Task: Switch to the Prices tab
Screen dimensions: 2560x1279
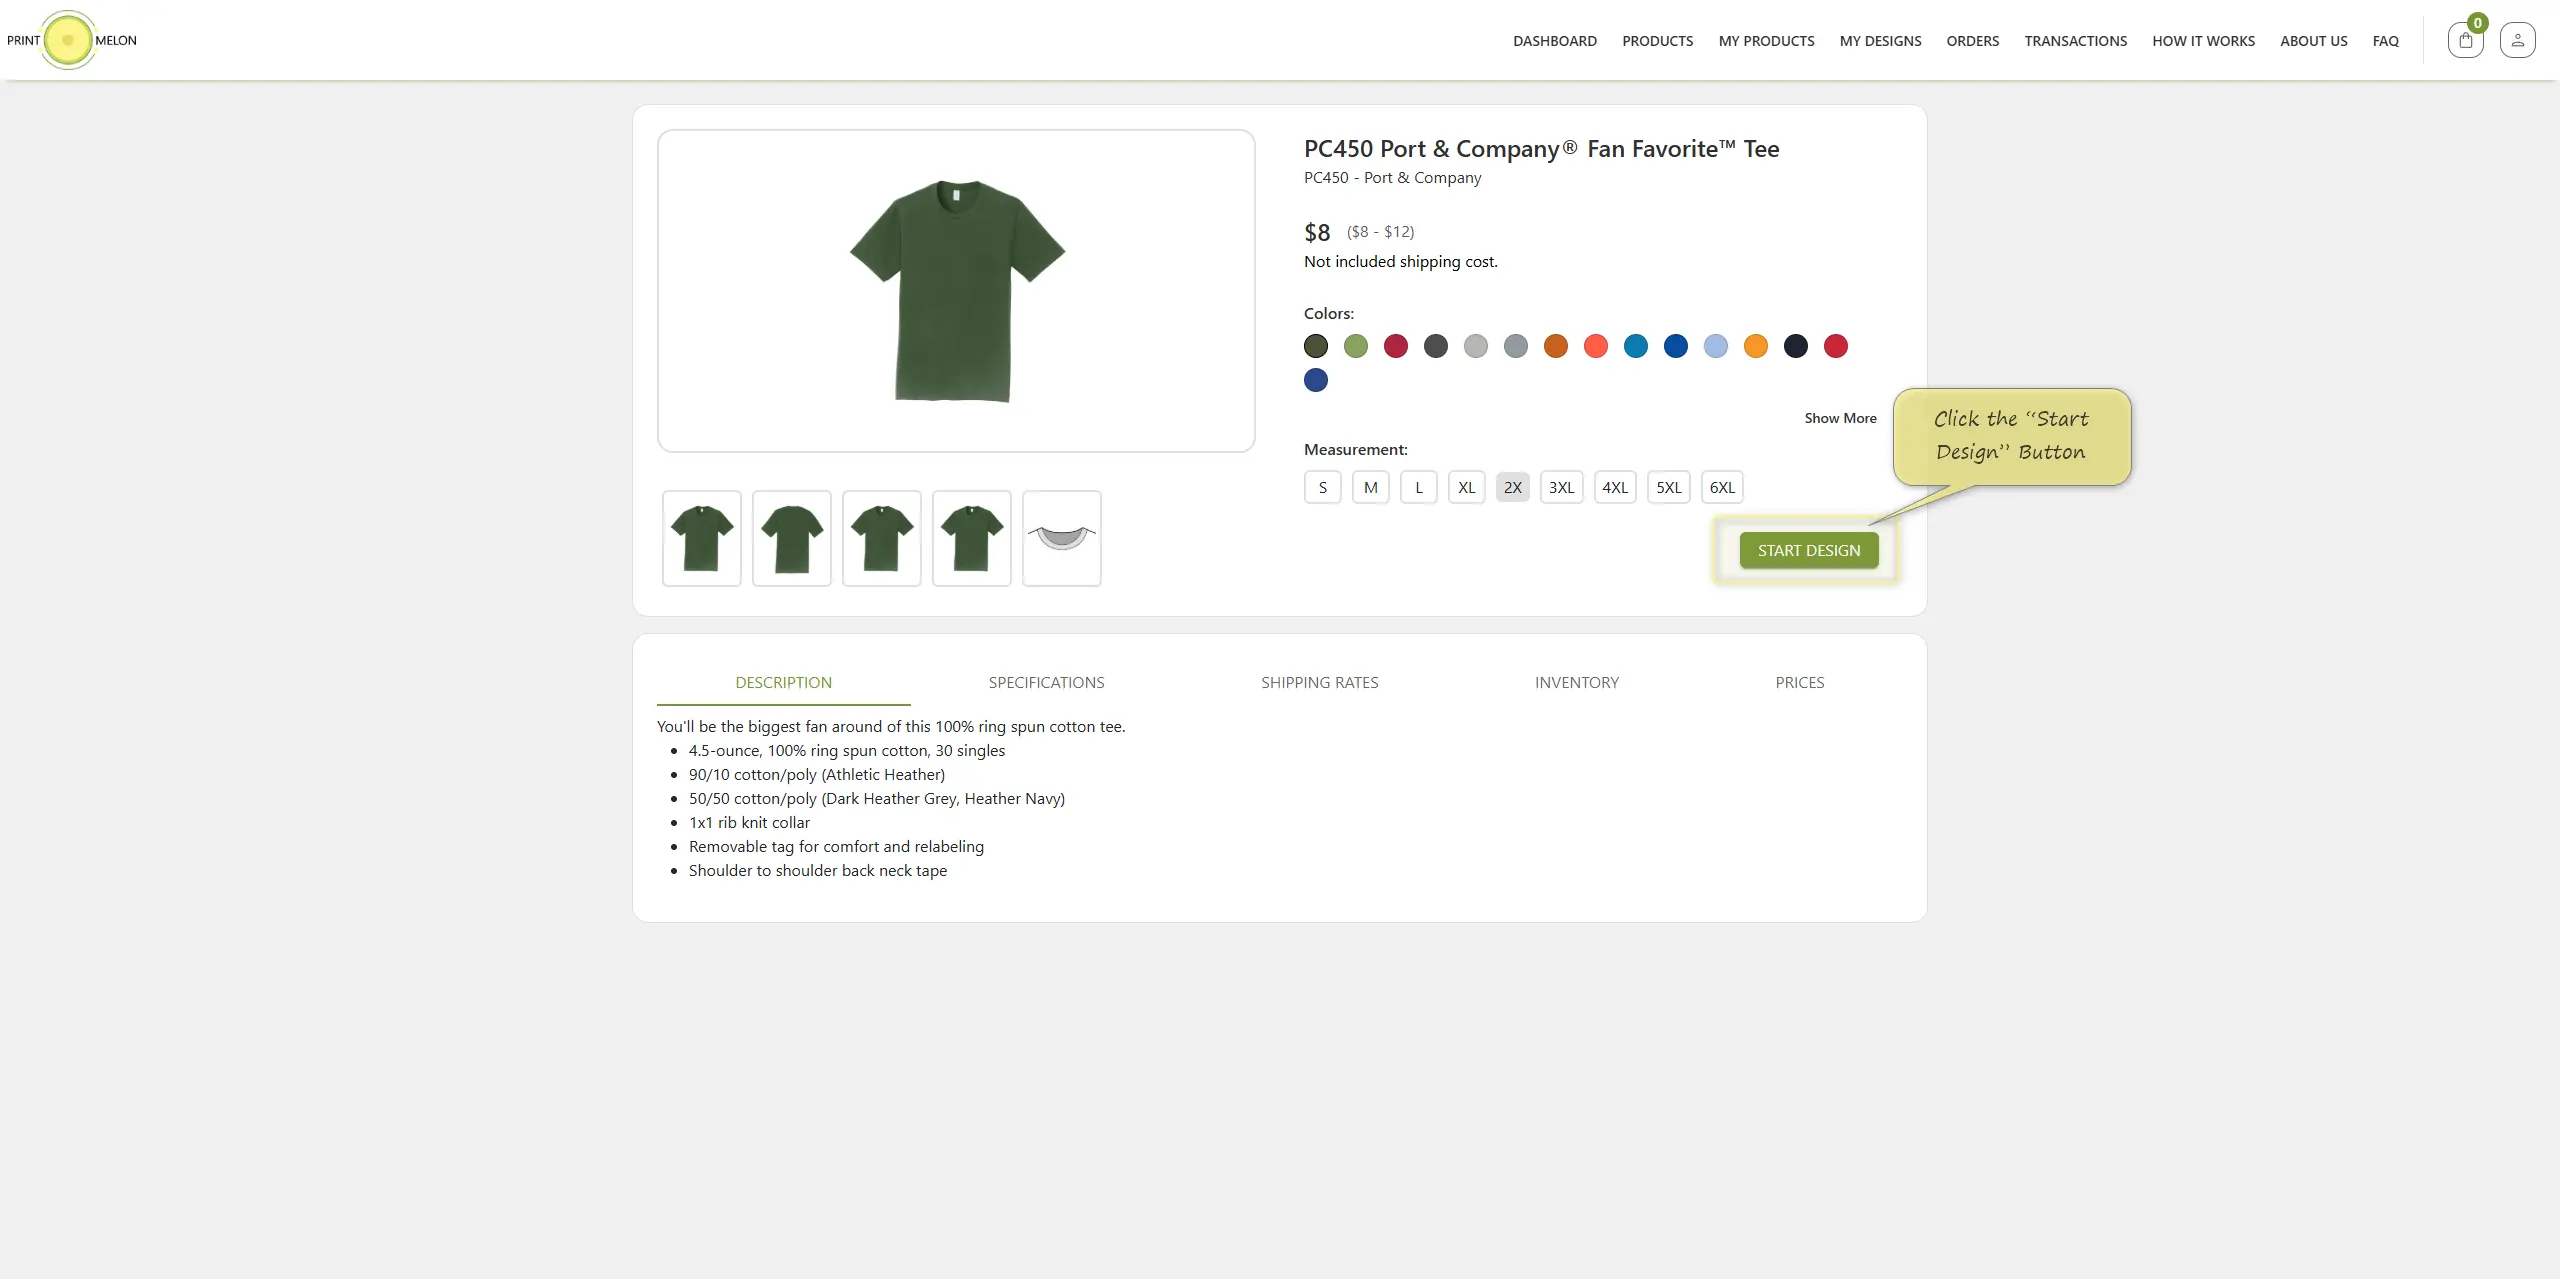Action: [x=1799, y=683]
